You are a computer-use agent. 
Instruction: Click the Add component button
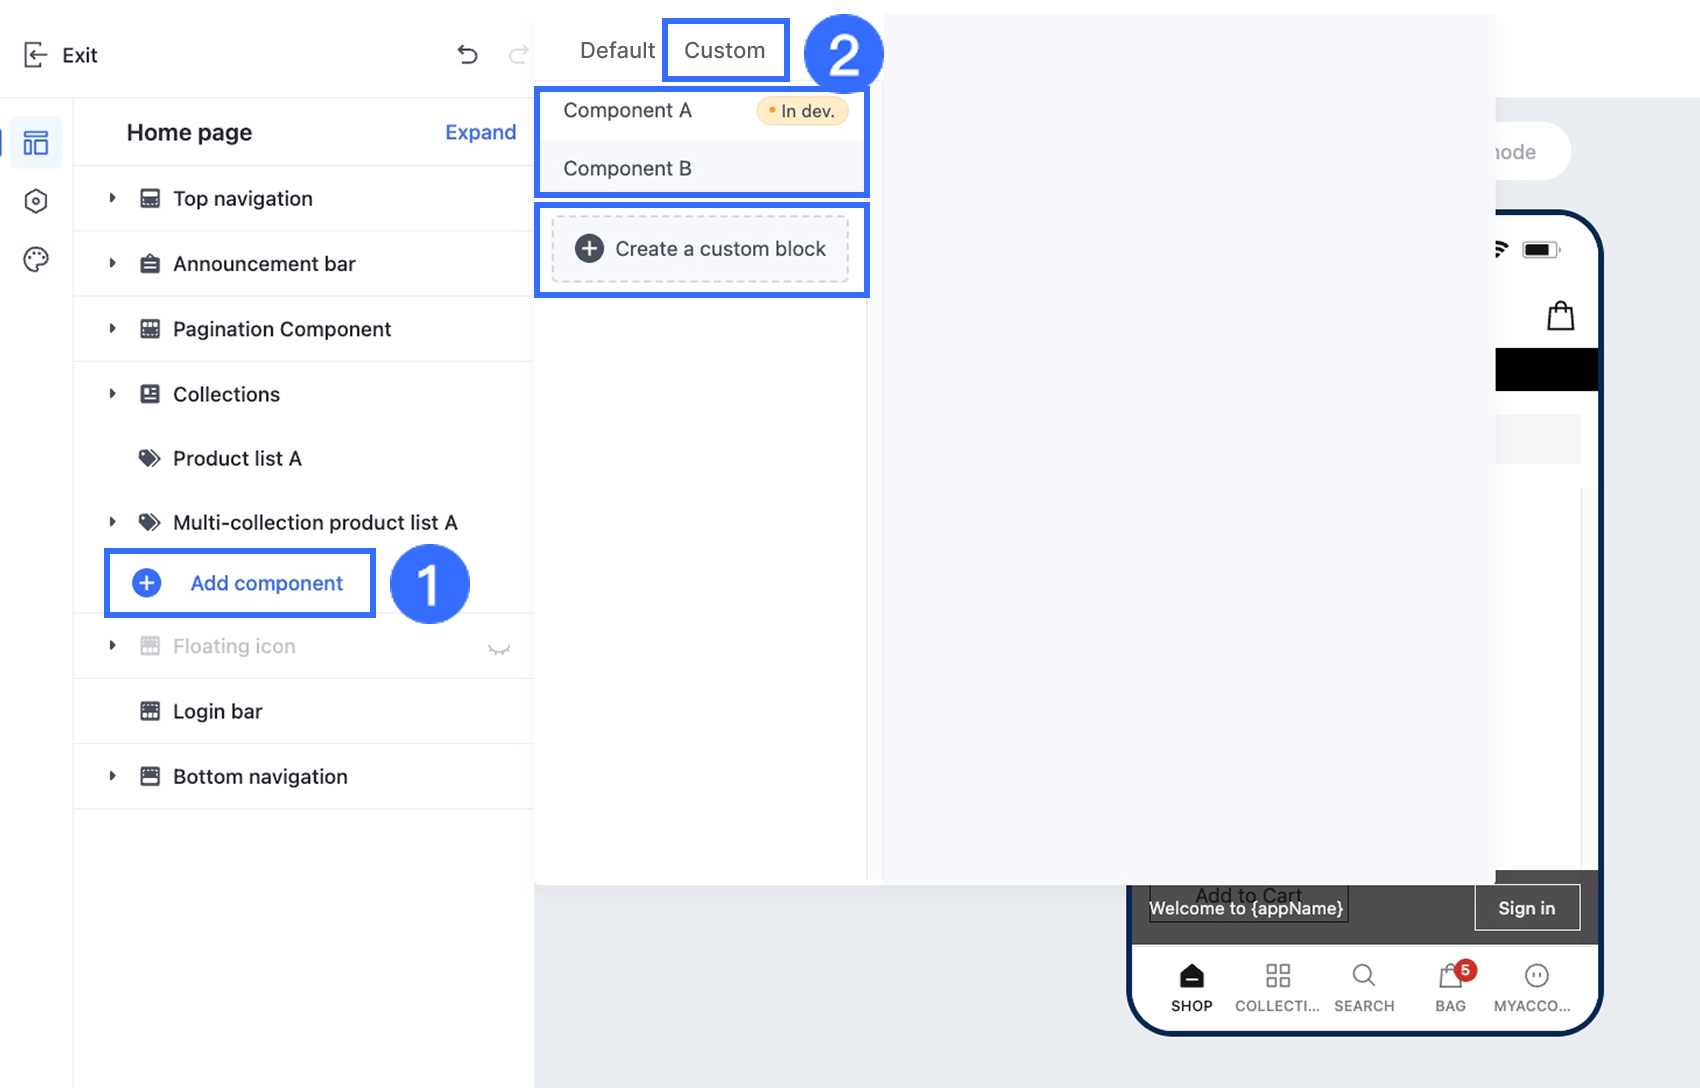point(240,583)
